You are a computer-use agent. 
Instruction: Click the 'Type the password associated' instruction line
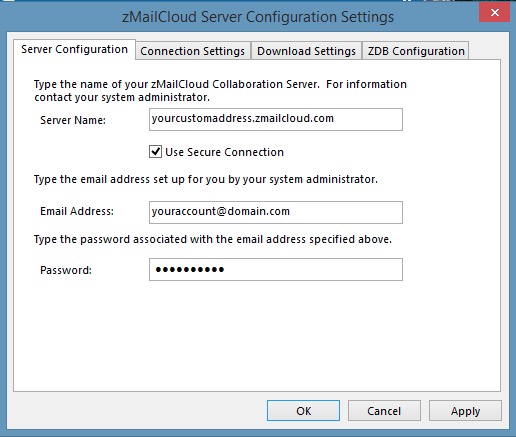click(x=213, y=239)
